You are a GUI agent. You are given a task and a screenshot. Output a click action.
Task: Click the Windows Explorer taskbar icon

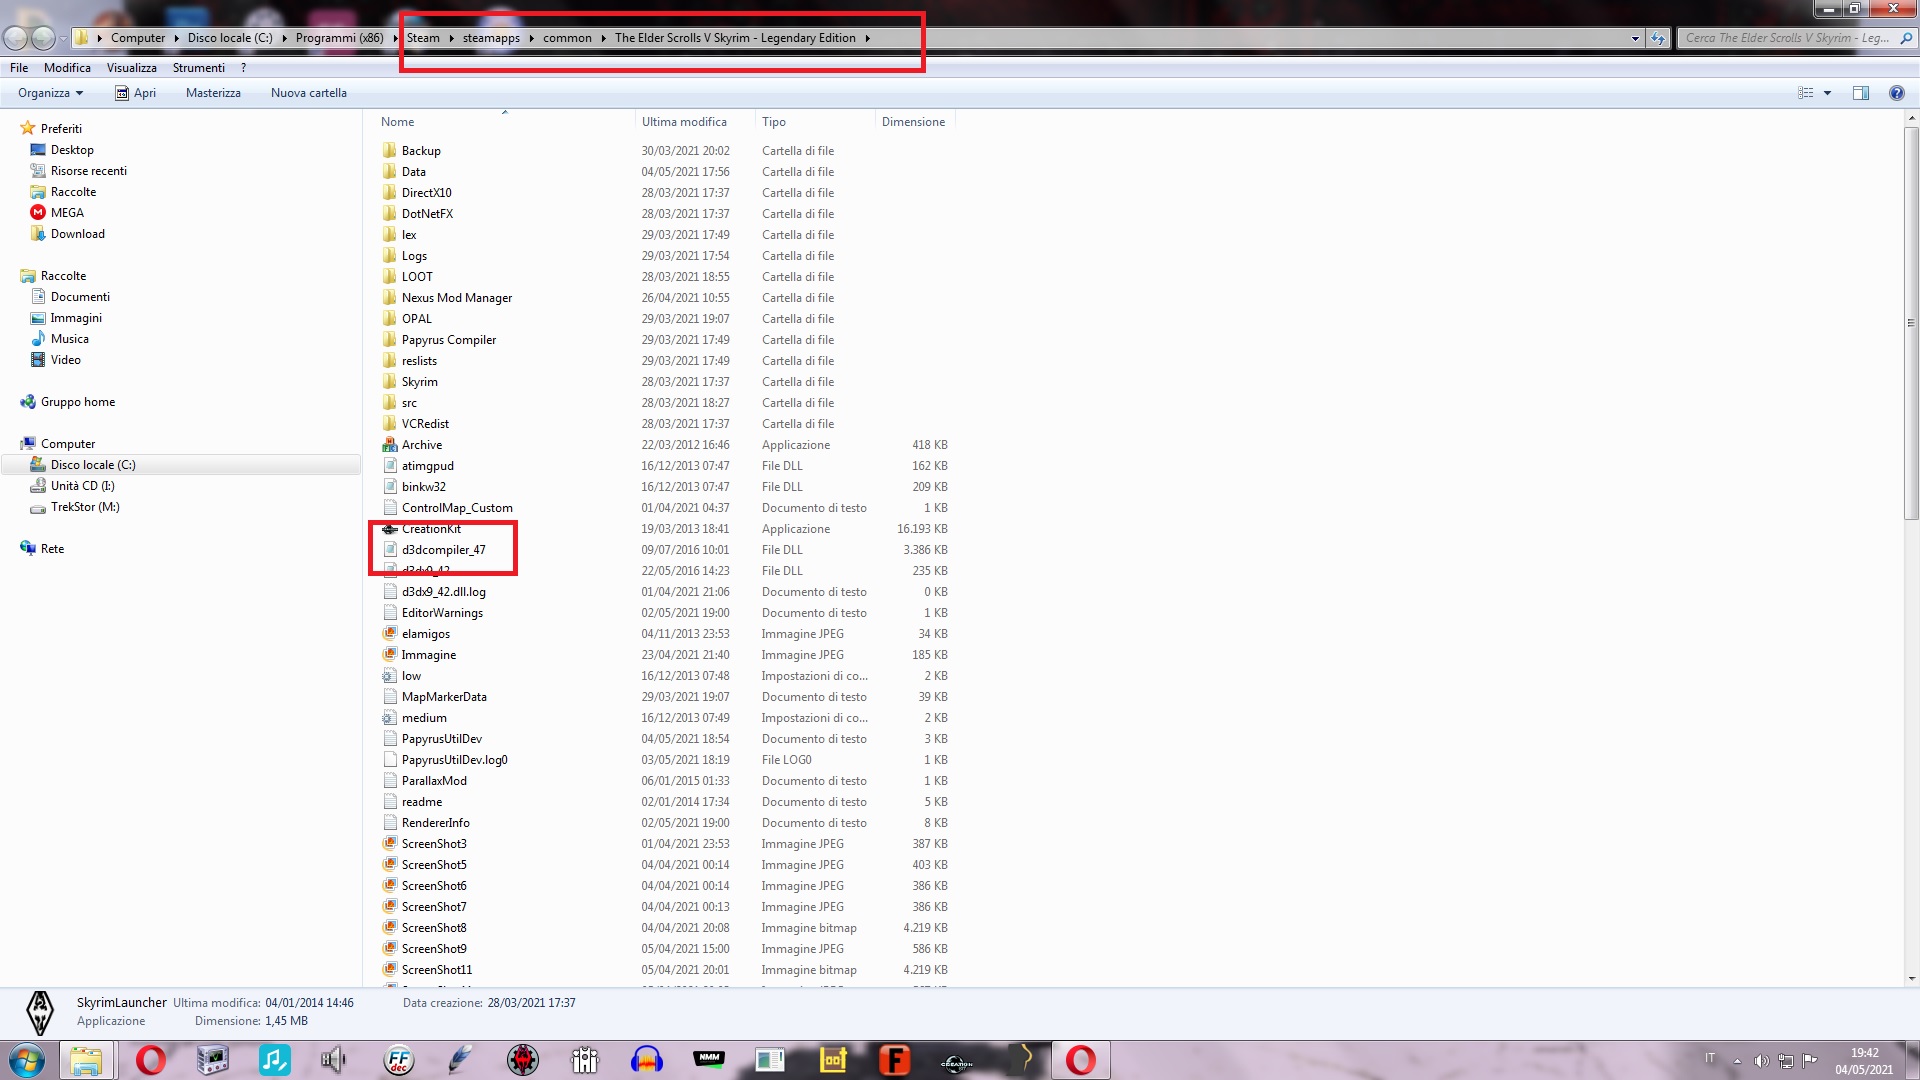pos(86,1060)
